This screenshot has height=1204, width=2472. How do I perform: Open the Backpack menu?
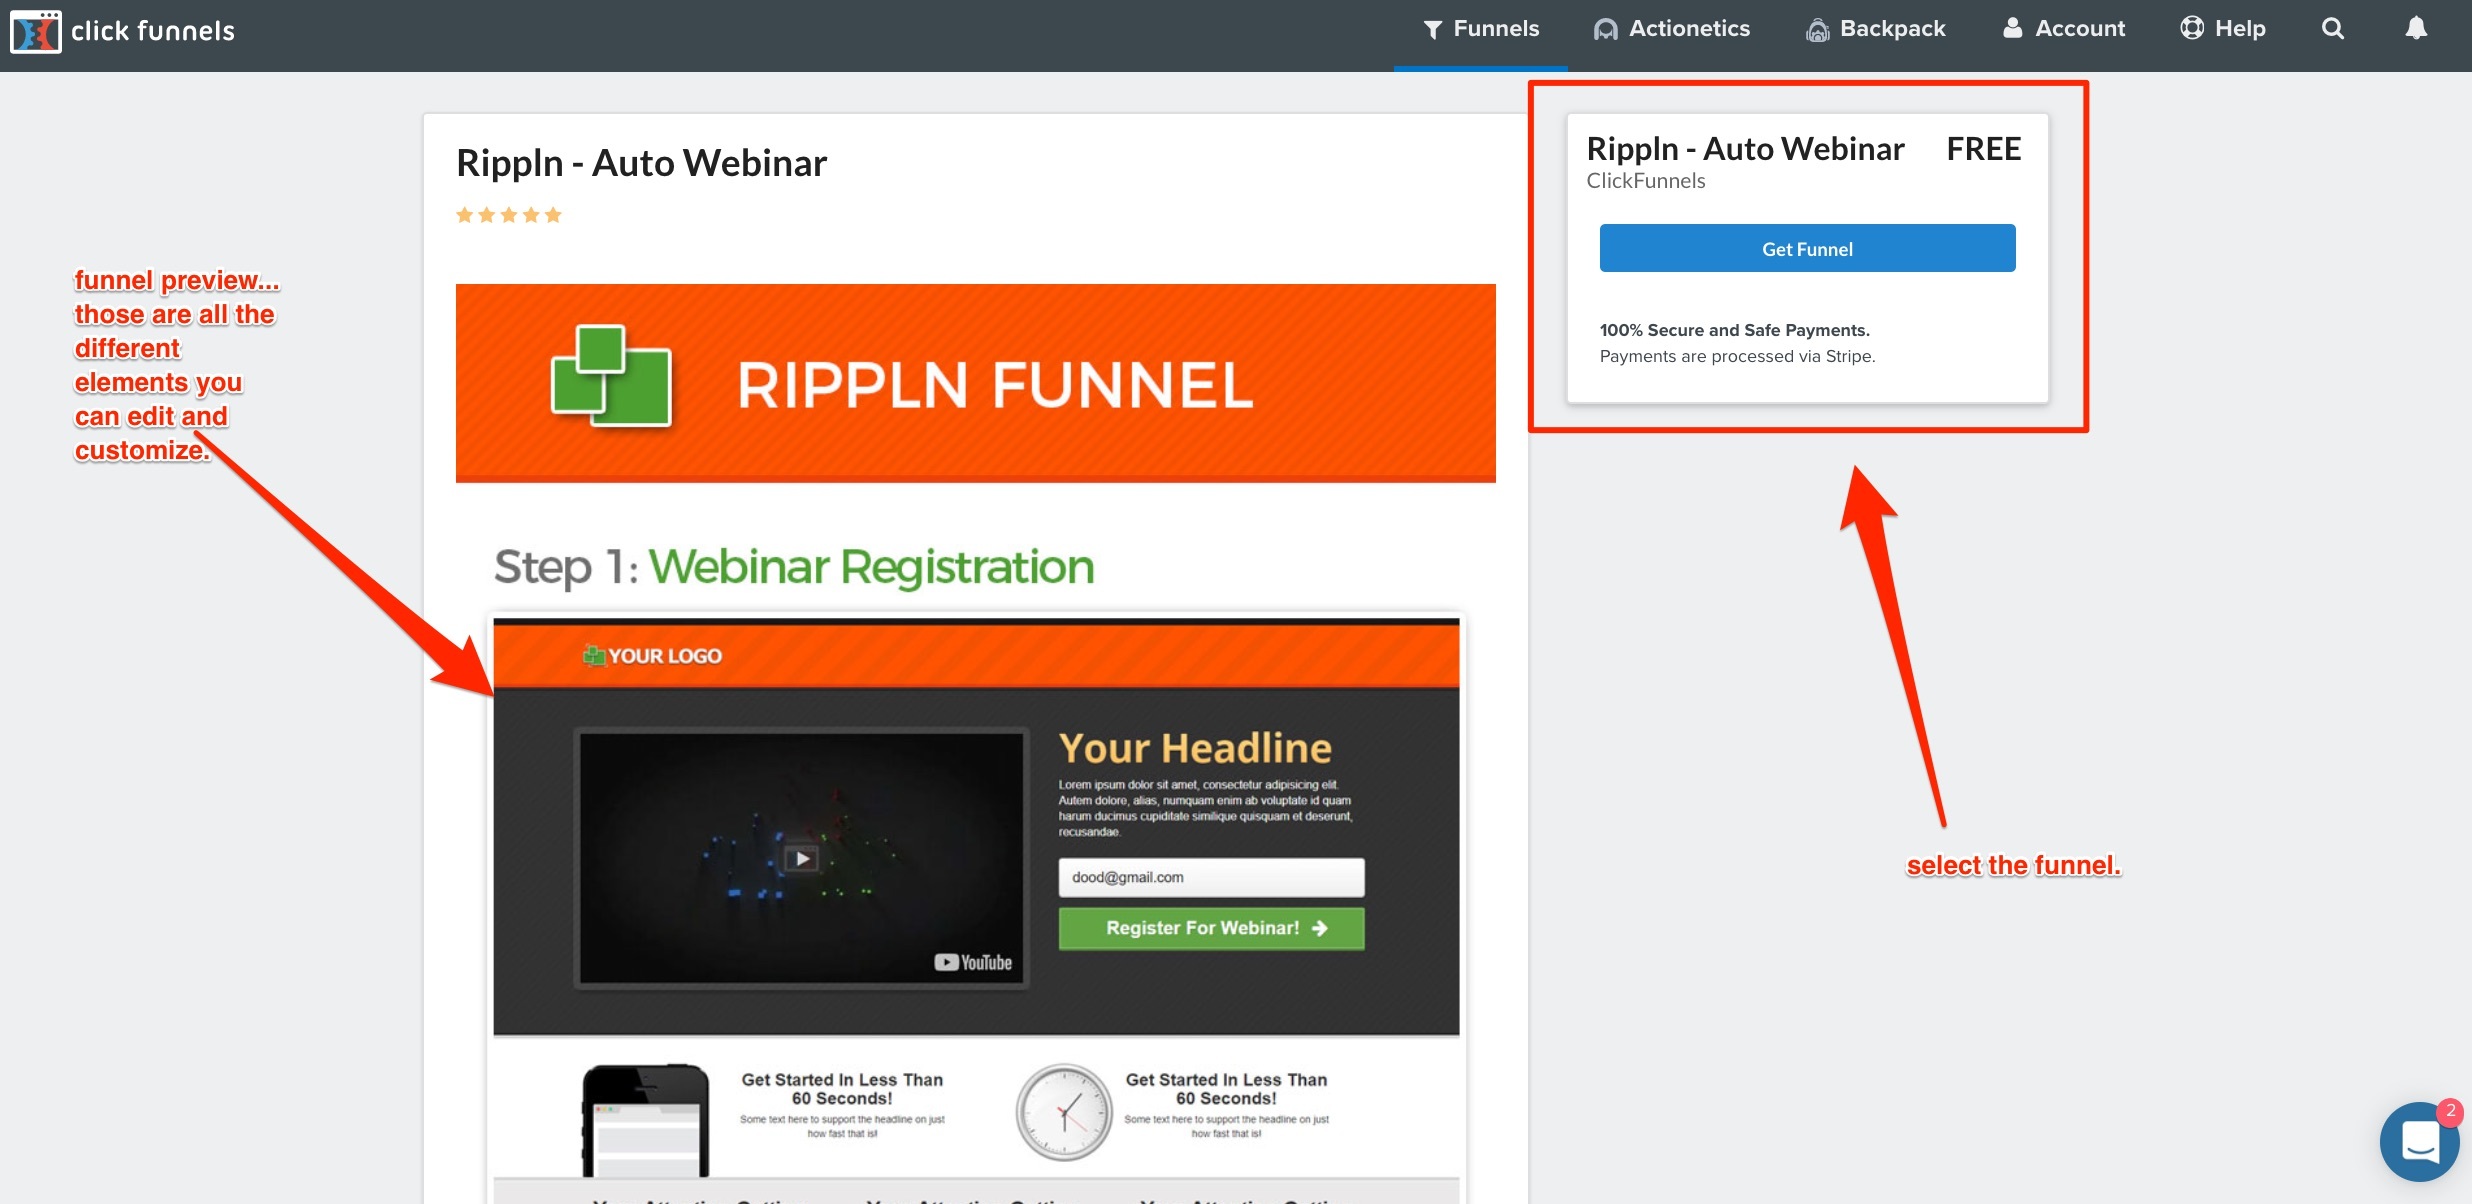(1876, 29)
